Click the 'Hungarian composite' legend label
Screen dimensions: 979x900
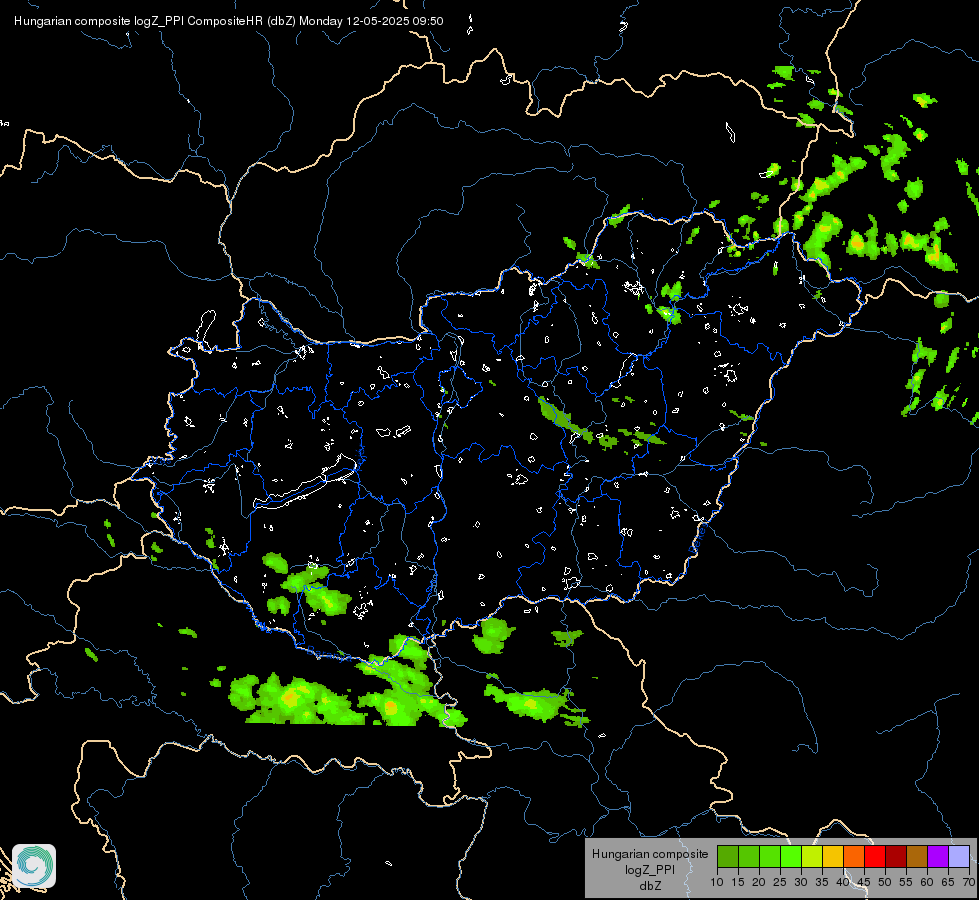click(650, 854)
